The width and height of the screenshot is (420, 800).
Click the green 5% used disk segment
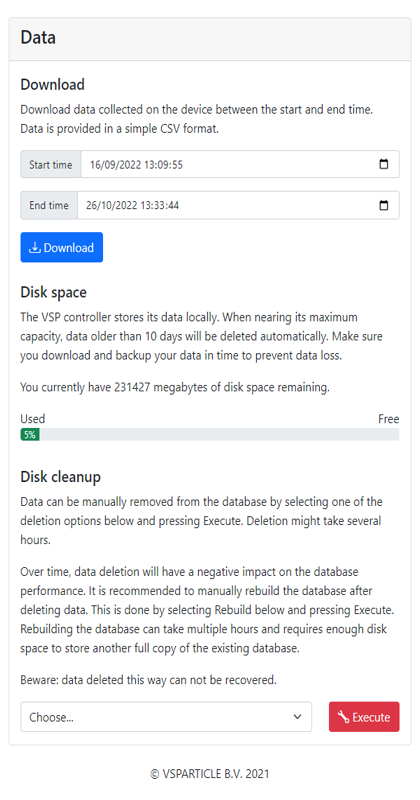[x=30, y=435]
